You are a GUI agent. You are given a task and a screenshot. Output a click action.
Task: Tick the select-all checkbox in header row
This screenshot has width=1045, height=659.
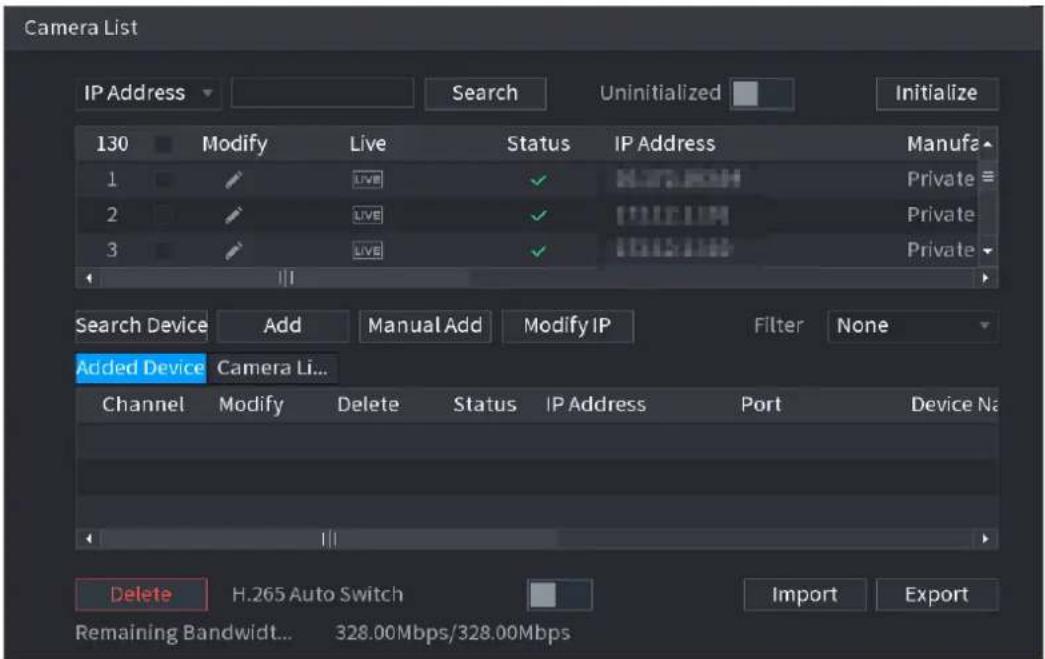[163, 145]
